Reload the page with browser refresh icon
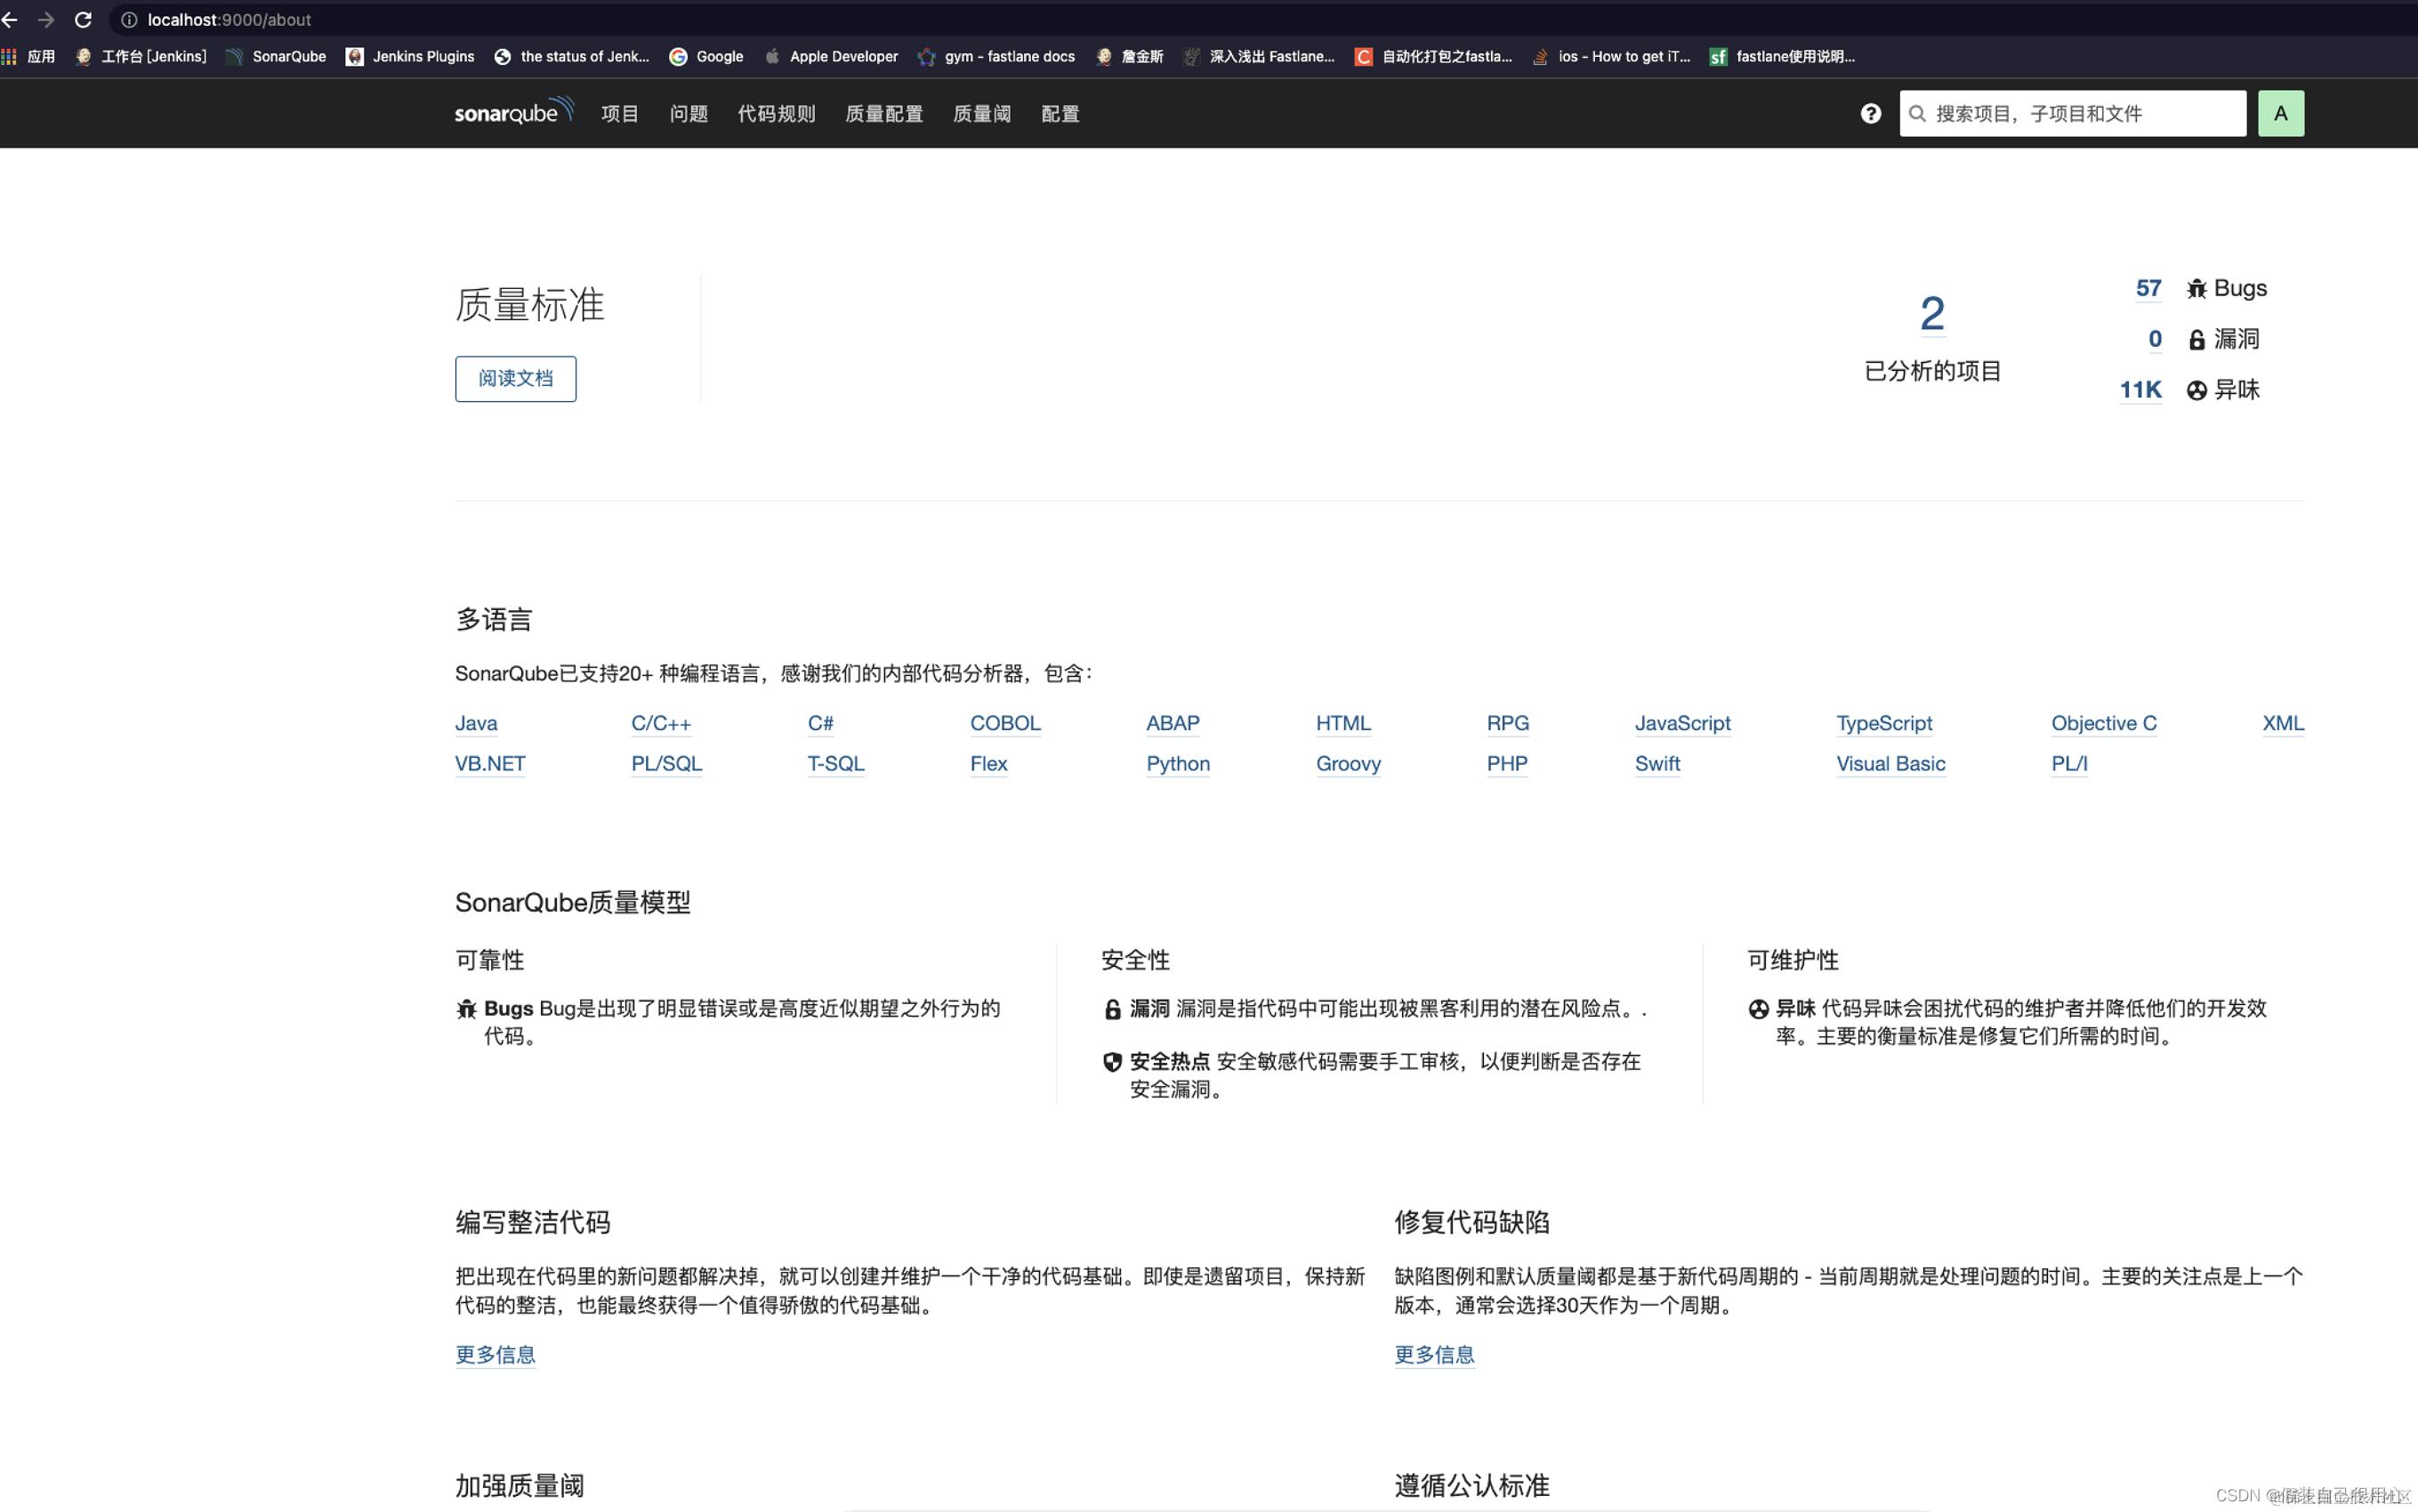Screen dimensions: 2418x1512 click(x=83, y=19)
